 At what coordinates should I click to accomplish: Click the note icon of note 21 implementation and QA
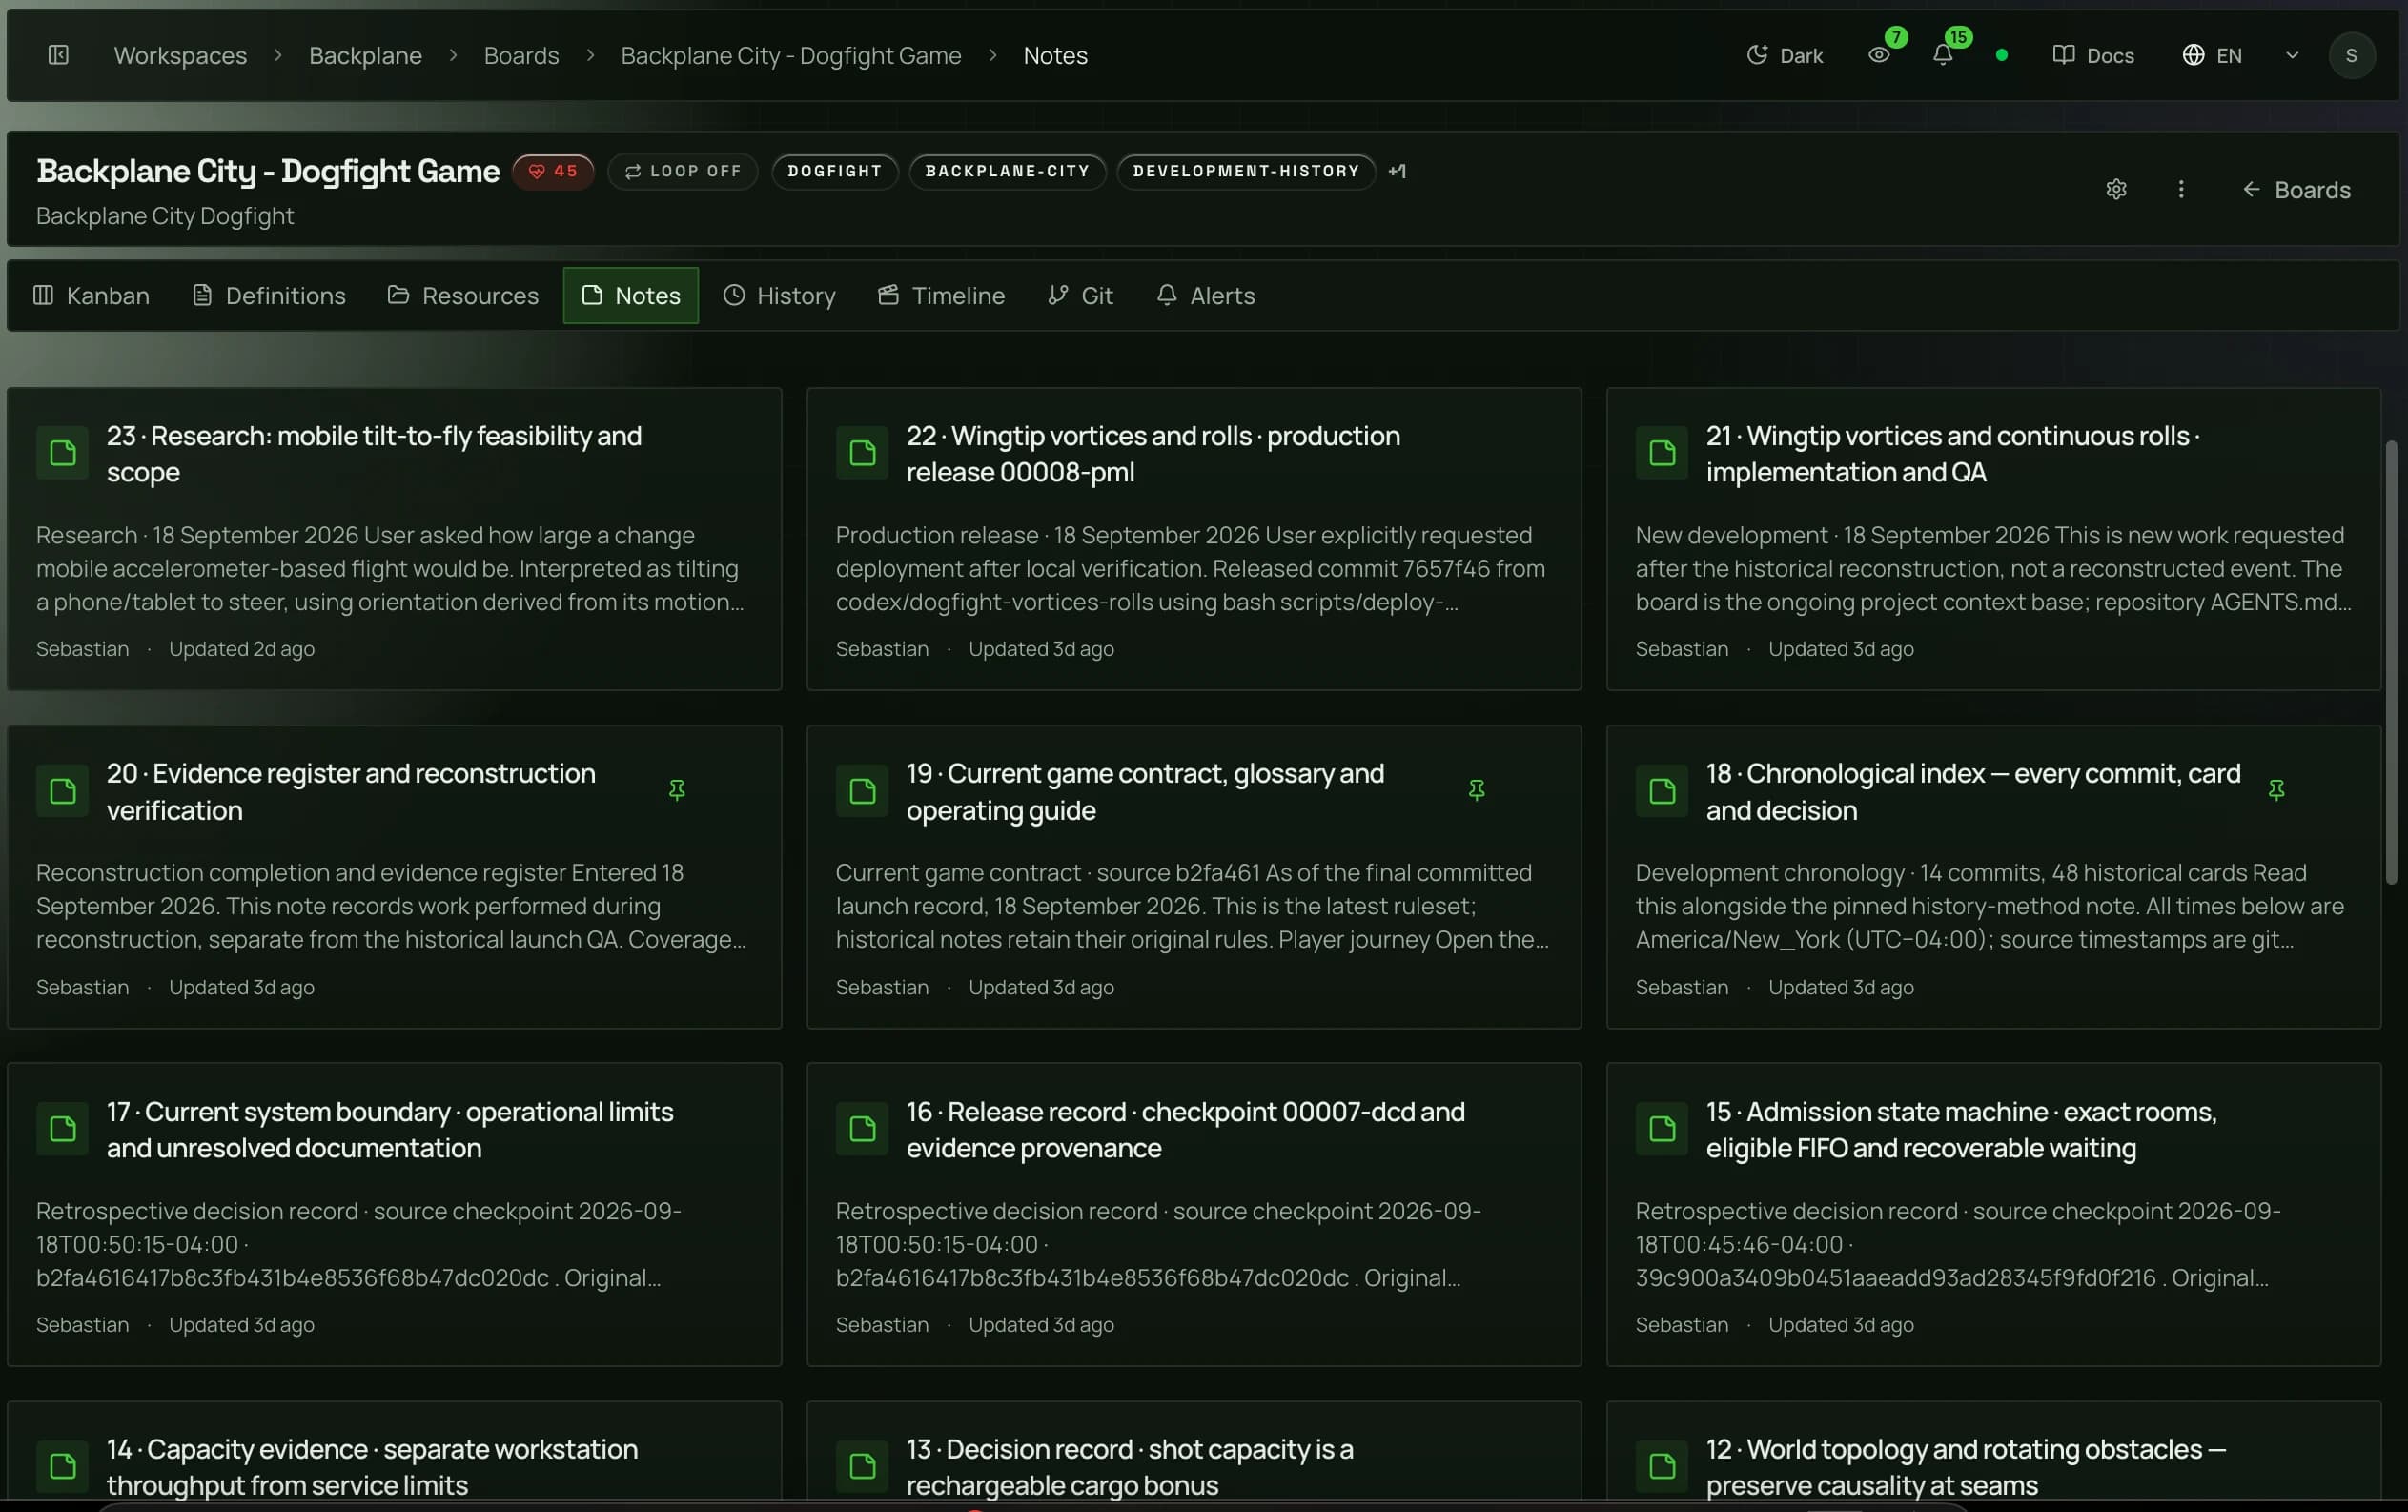coord(1662,453)
